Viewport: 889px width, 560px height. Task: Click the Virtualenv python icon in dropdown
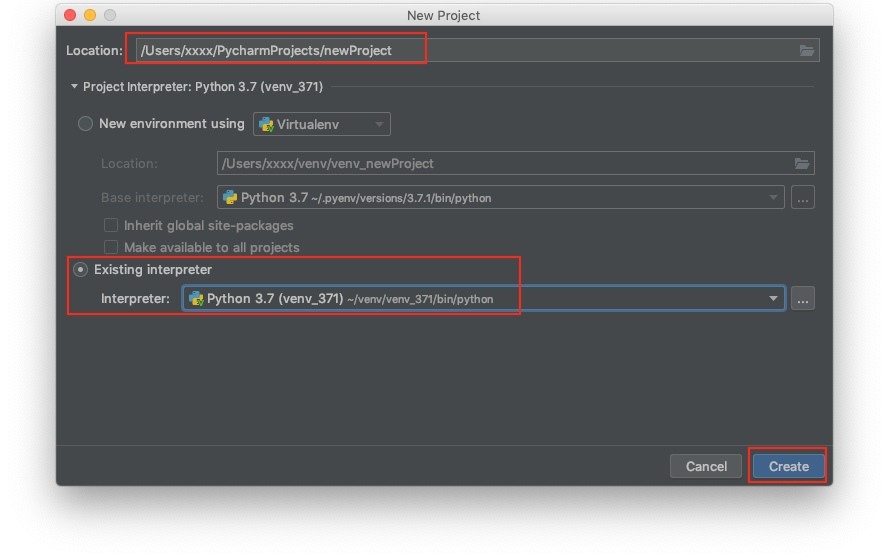[x=266, y=125]
